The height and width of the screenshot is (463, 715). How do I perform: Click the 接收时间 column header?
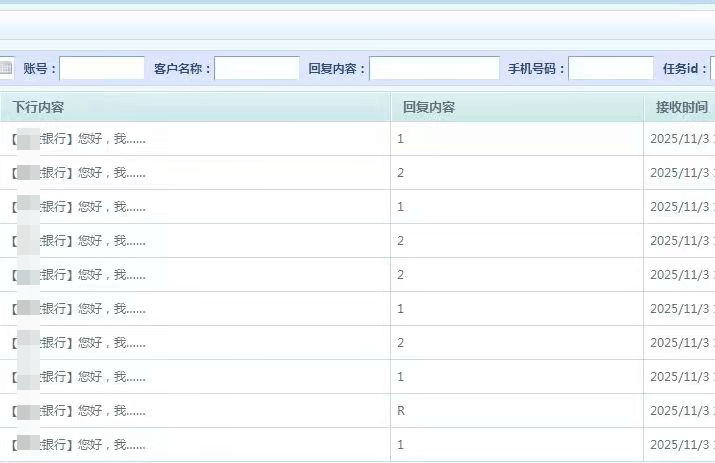point(681,107)
